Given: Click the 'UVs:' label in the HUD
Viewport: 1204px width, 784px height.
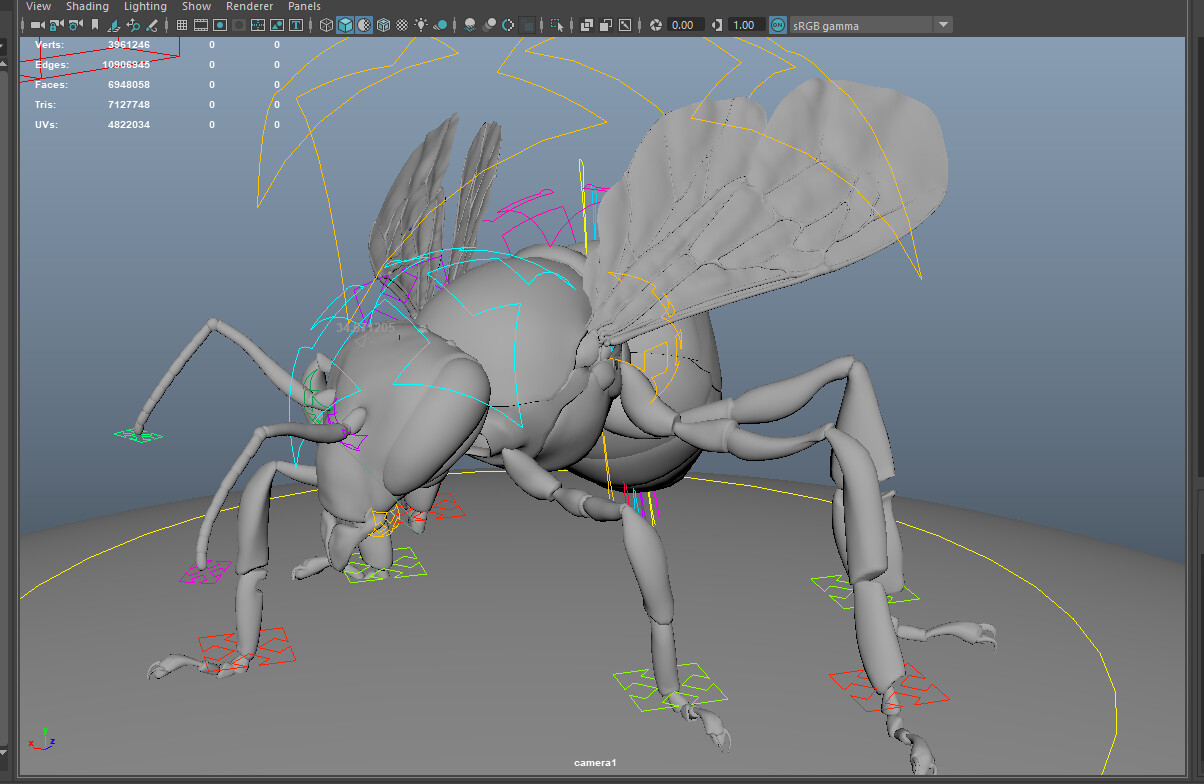Looking at the screenshot, I should point(47,125).
